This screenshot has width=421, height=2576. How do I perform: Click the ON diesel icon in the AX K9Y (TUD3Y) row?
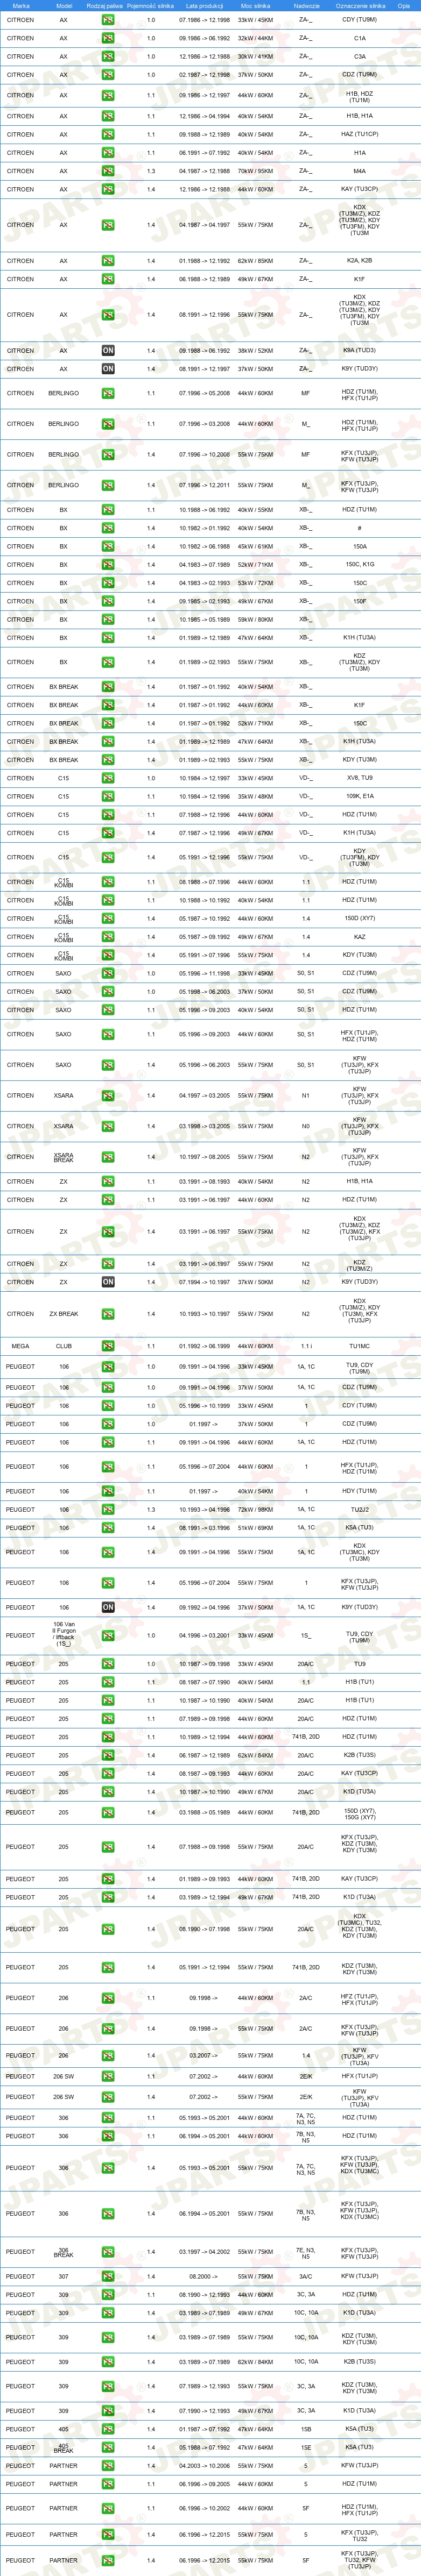(x=108, y=369)
